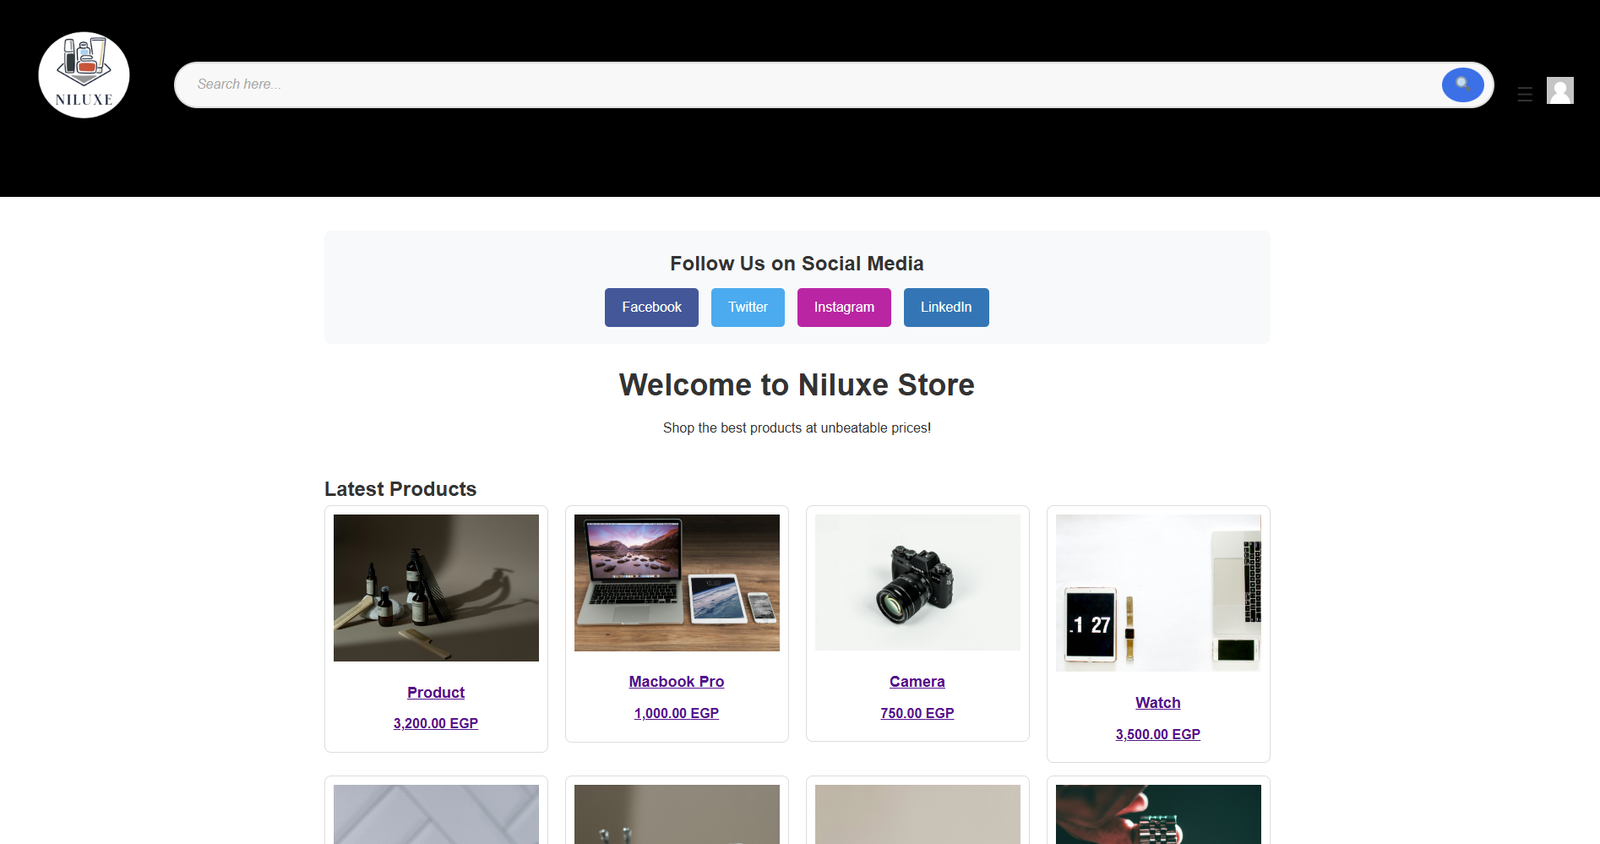The width and height of the screenshot is (1600, 844).
Task: View the Macbook Pro image
Action: click(677, 583)
